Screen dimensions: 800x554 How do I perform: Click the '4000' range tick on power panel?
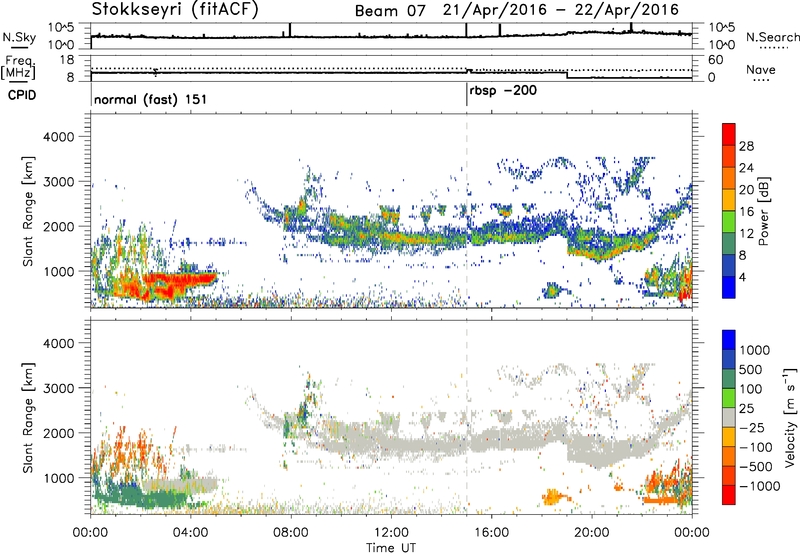[58, 137]
